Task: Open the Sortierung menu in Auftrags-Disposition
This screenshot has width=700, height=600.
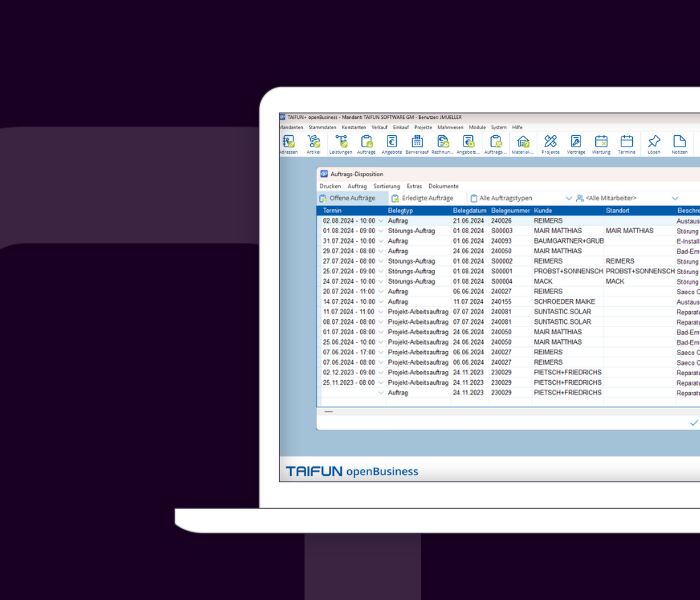Action: 386,186
